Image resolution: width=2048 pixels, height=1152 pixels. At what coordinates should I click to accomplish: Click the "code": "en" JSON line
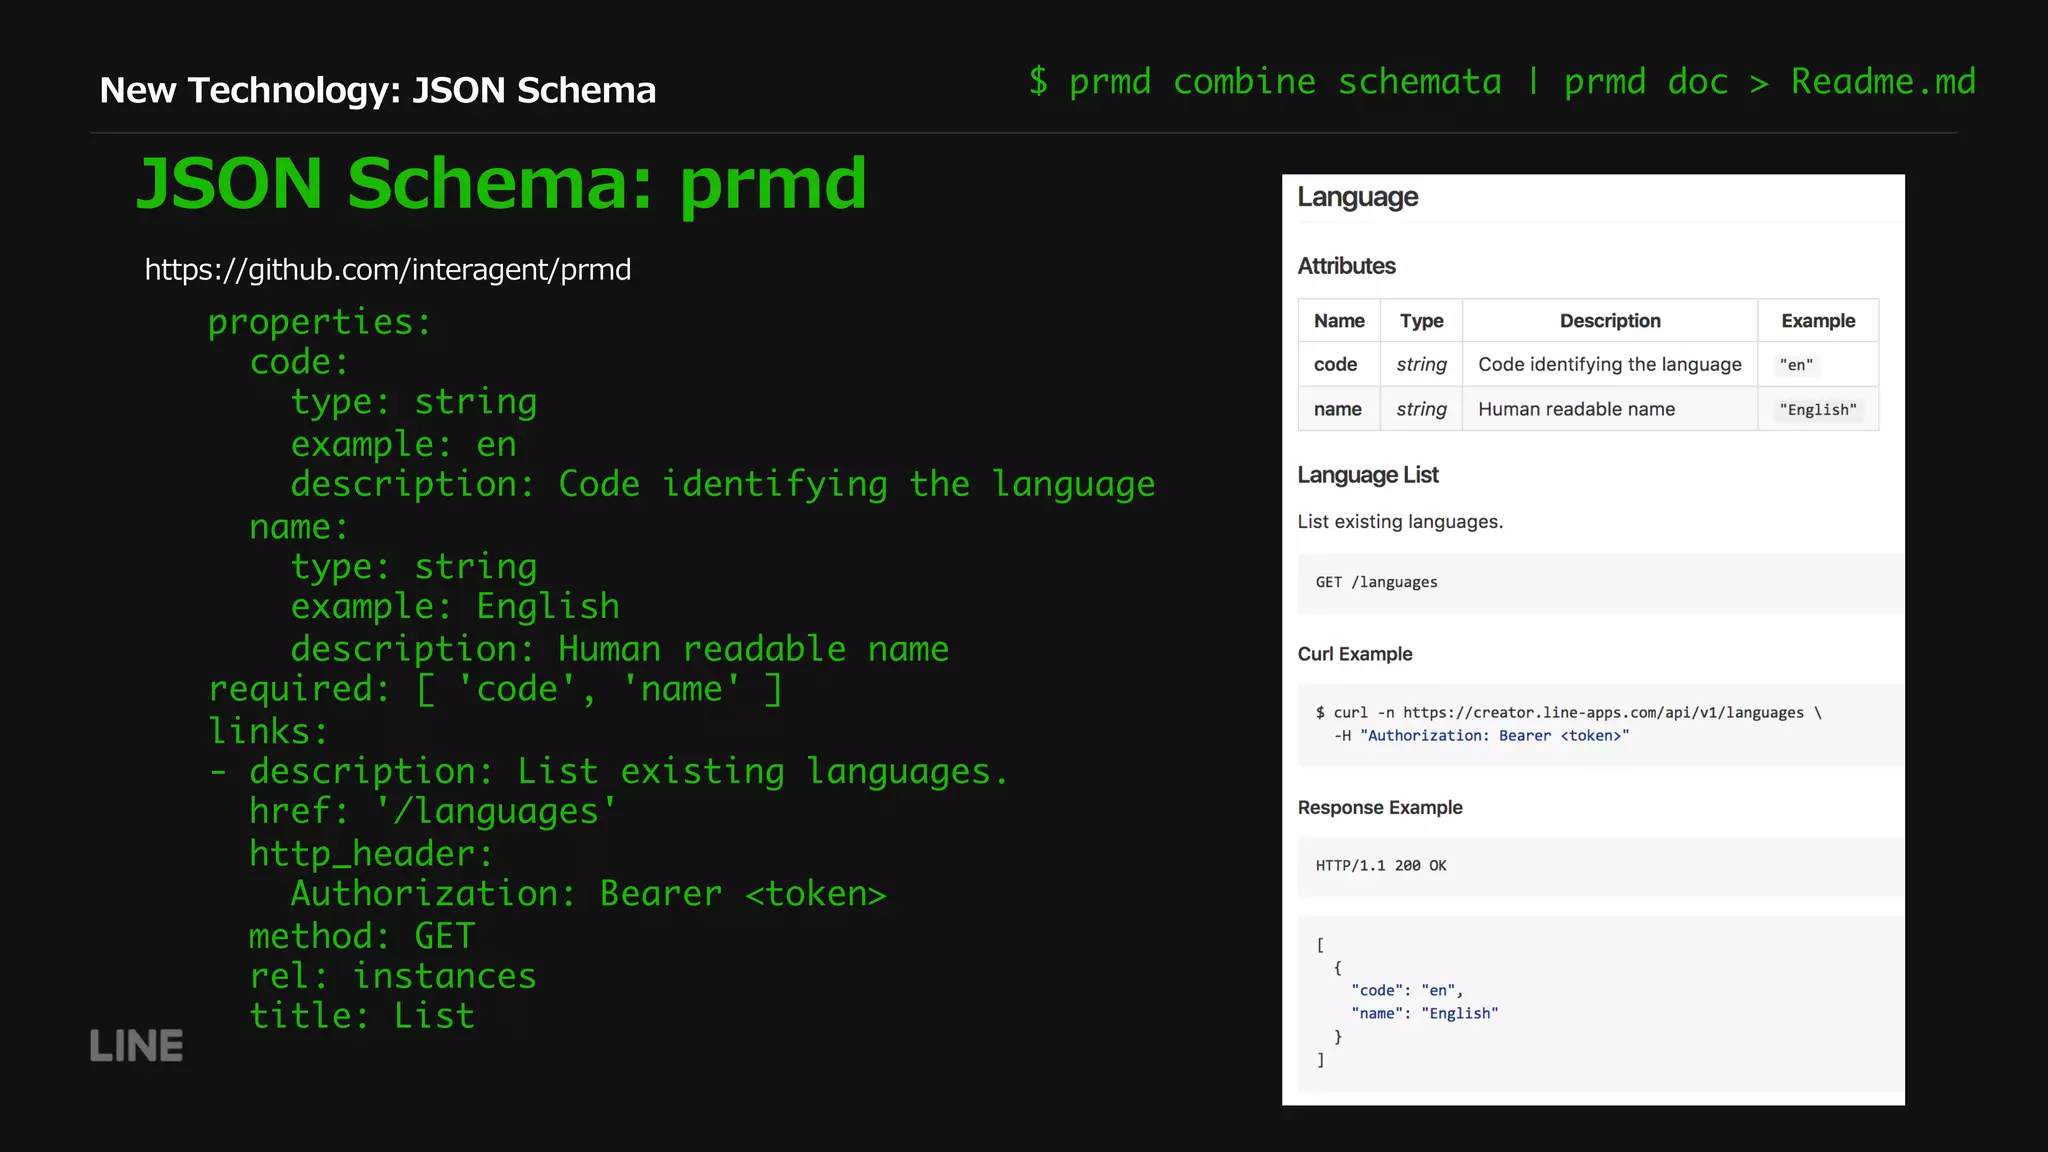1407,991
